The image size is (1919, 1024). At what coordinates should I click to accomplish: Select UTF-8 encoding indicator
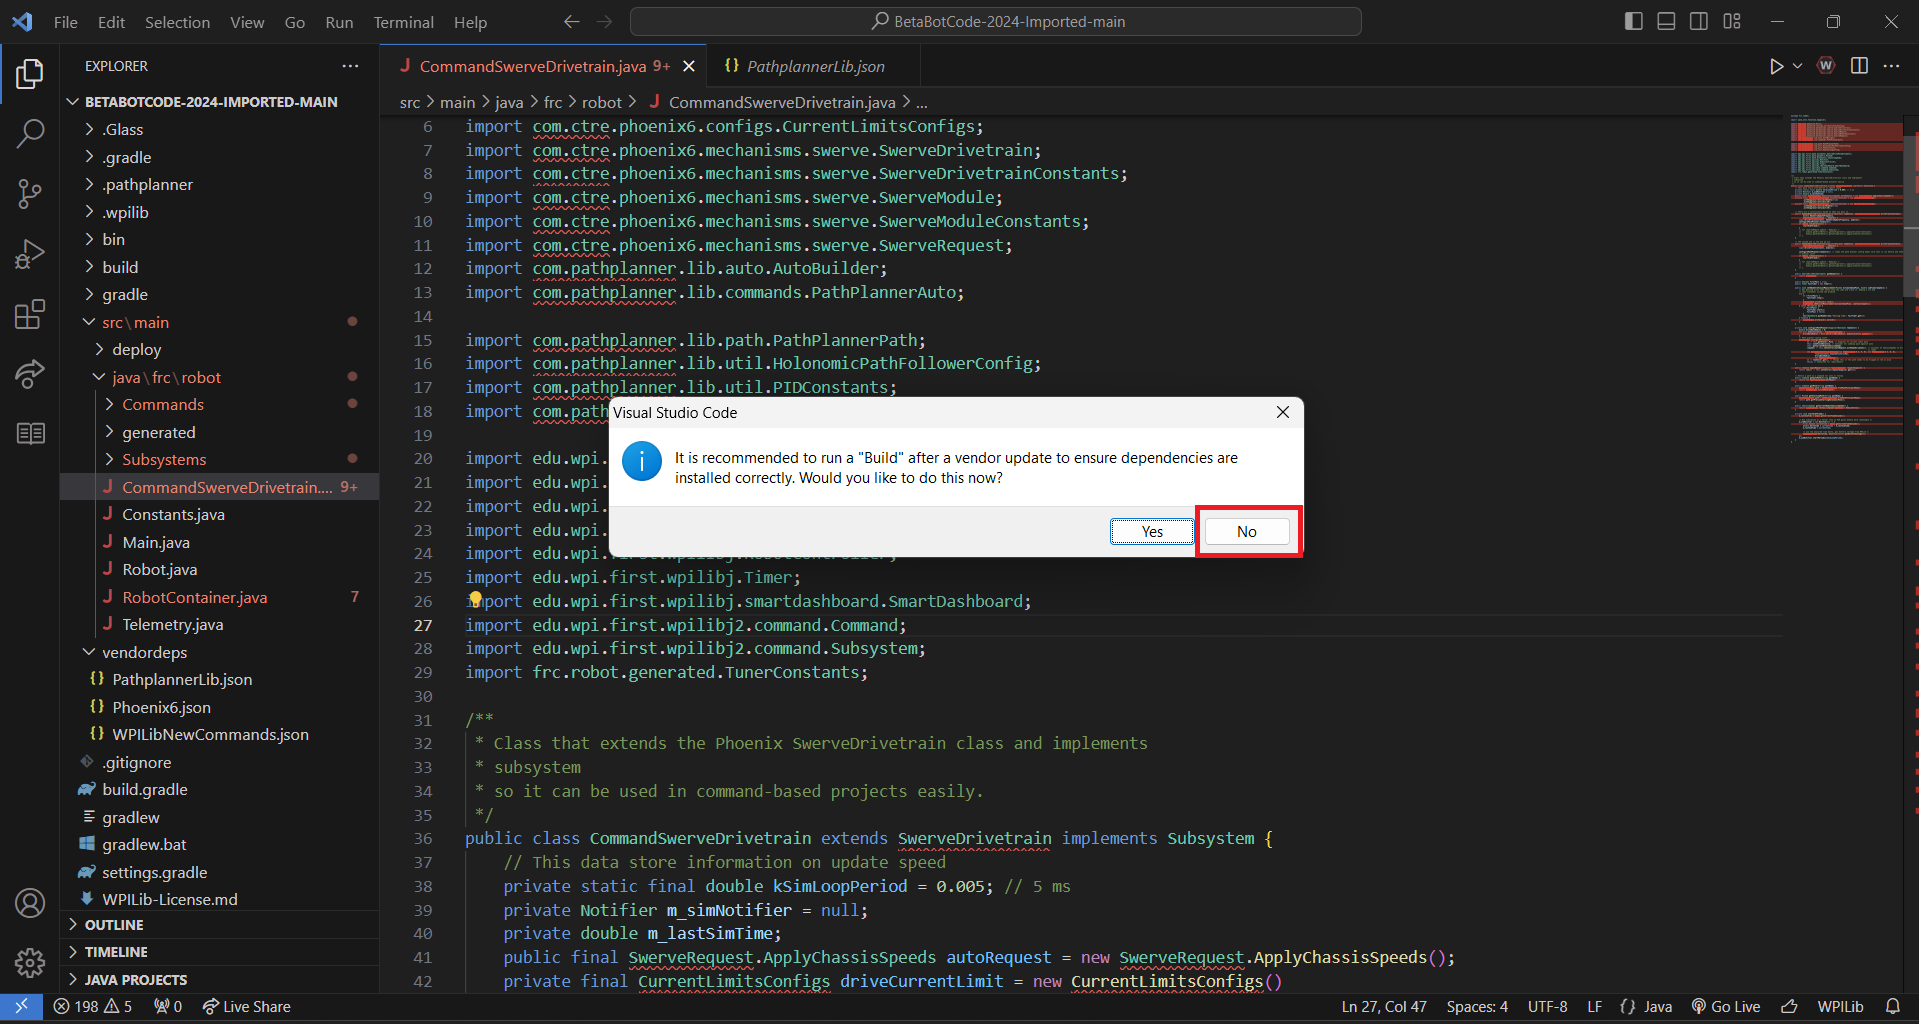(x=1547, y=1006)
